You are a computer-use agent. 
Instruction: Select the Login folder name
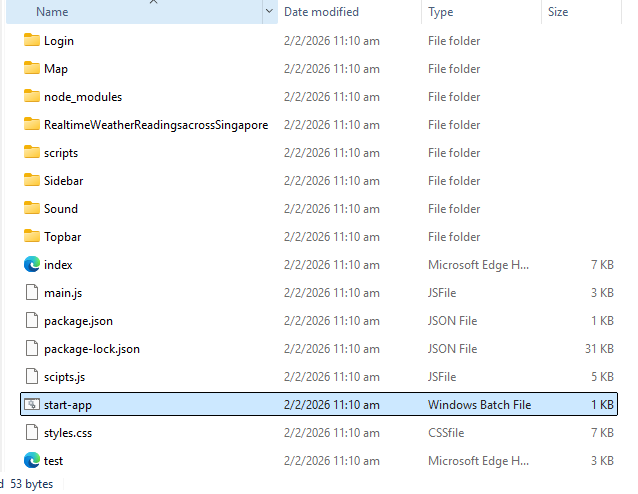59,41
